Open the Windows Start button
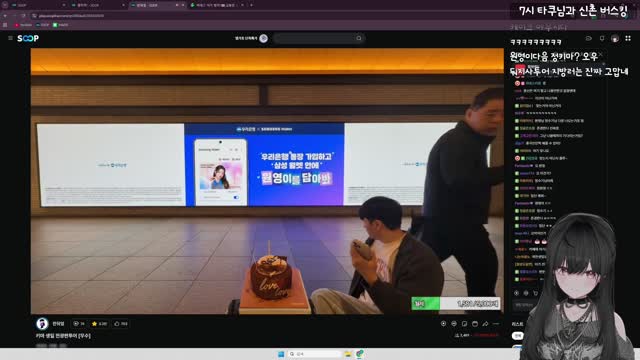 click(281, 354)
